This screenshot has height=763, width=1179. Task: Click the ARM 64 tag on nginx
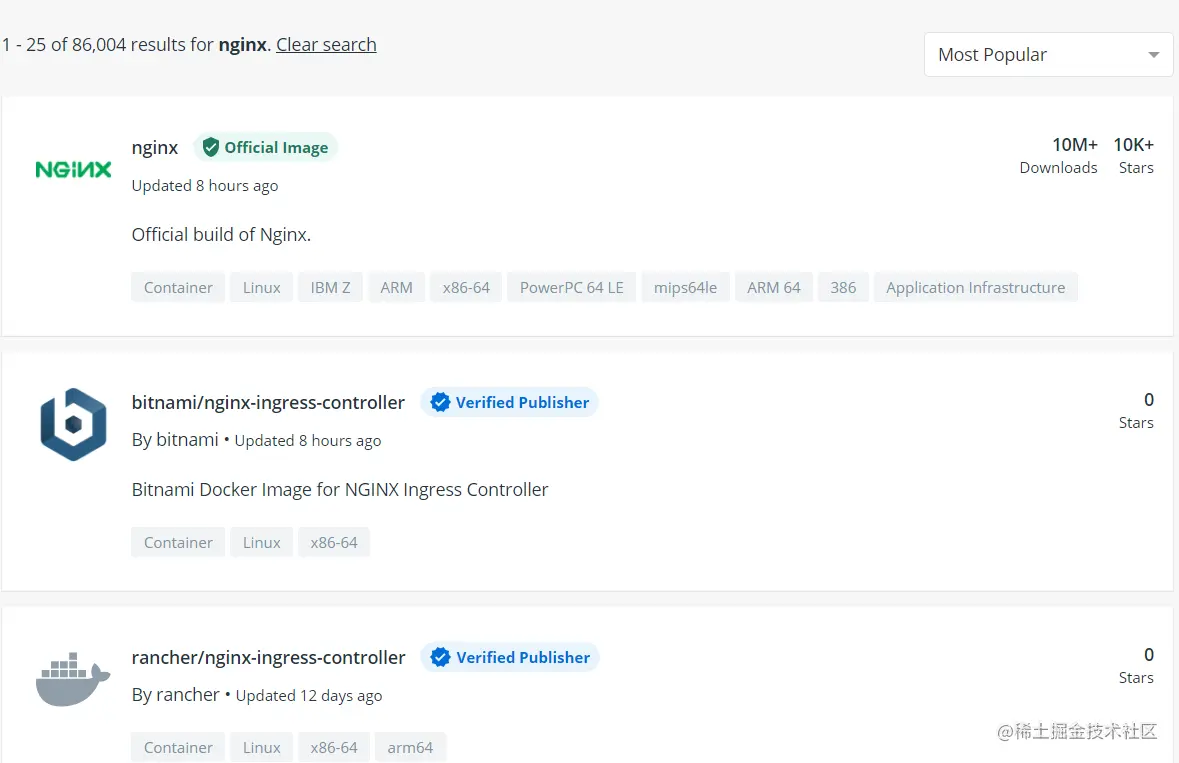(x=774, y=287)
